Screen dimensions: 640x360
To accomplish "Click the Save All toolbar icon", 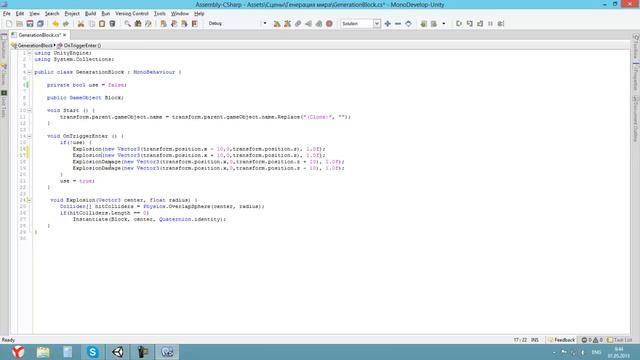I will coord(40,24).
